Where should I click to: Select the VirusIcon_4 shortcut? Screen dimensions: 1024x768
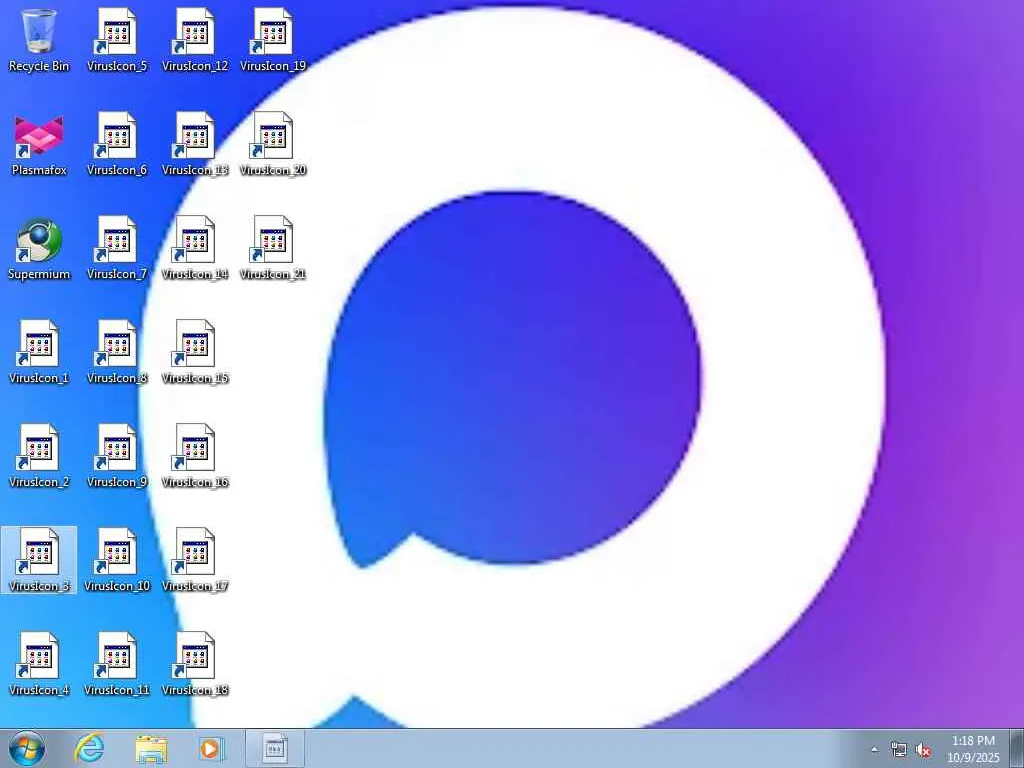pyautogui.click(x=39, y=664)
